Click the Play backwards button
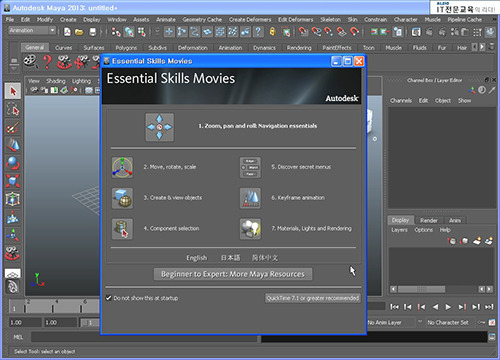Image resolution: width=500 pixels, height=360 pixels. point(435,307)
